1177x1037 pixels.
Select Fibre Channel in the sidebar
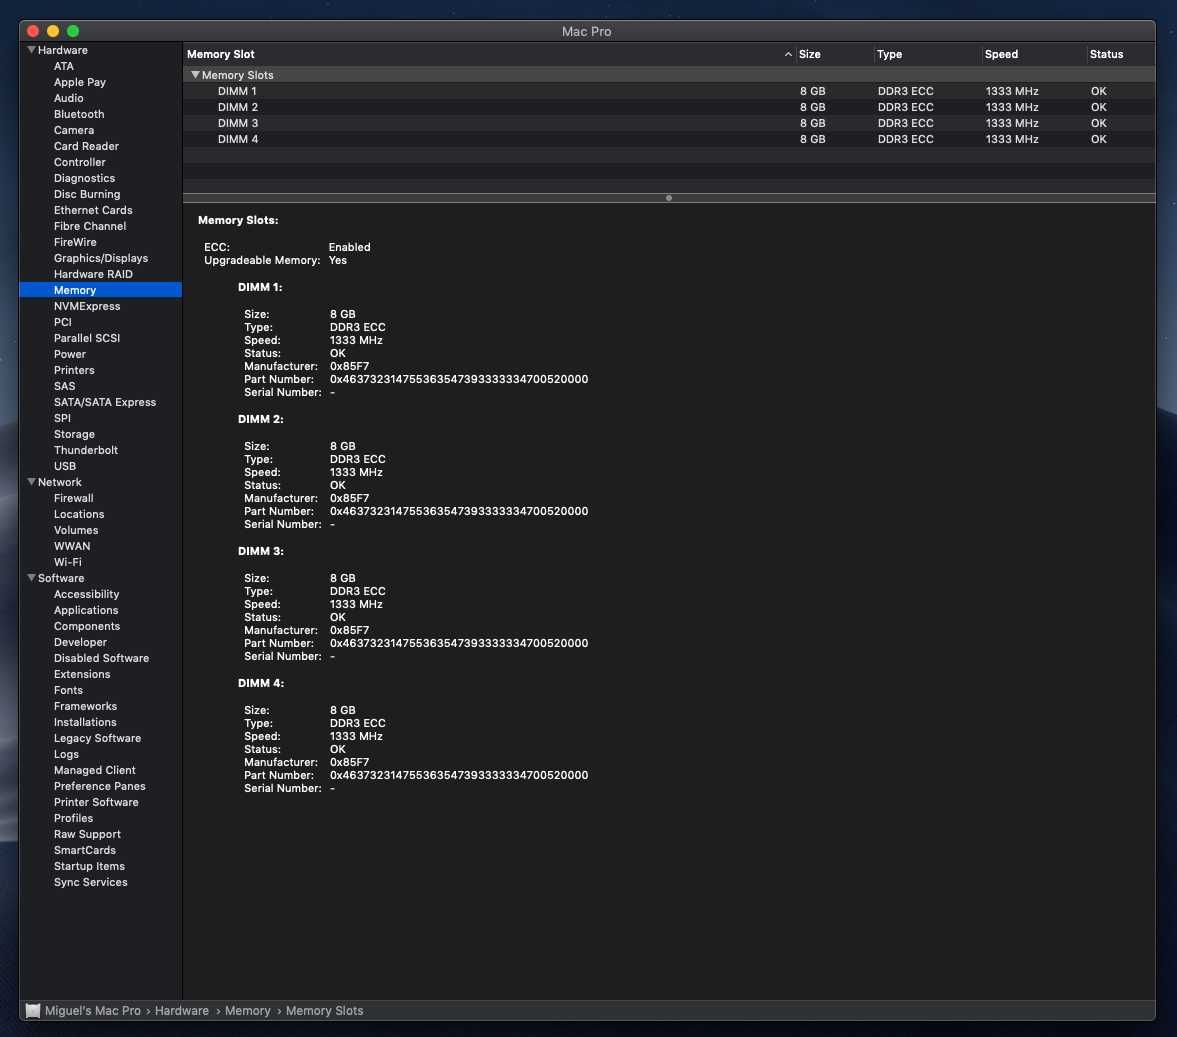pos(90,226)
